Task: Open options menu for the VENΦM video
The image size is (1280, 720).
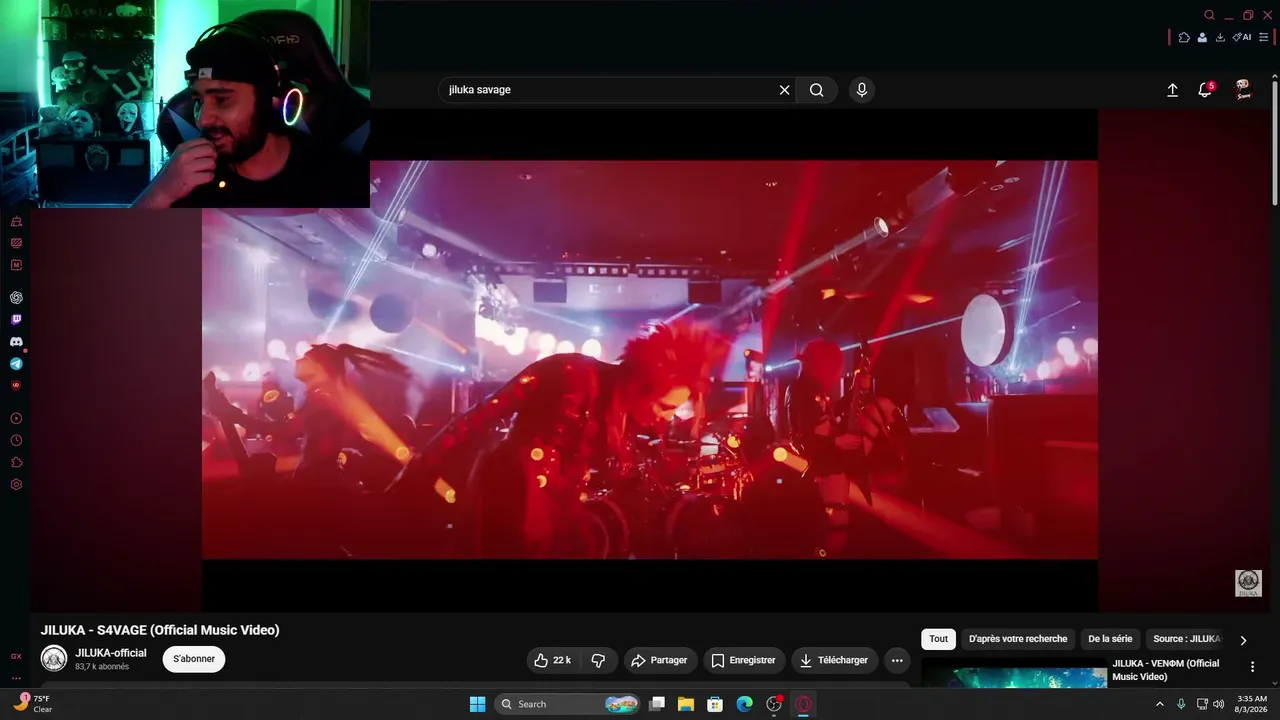Action: [x=1252, y=667]
